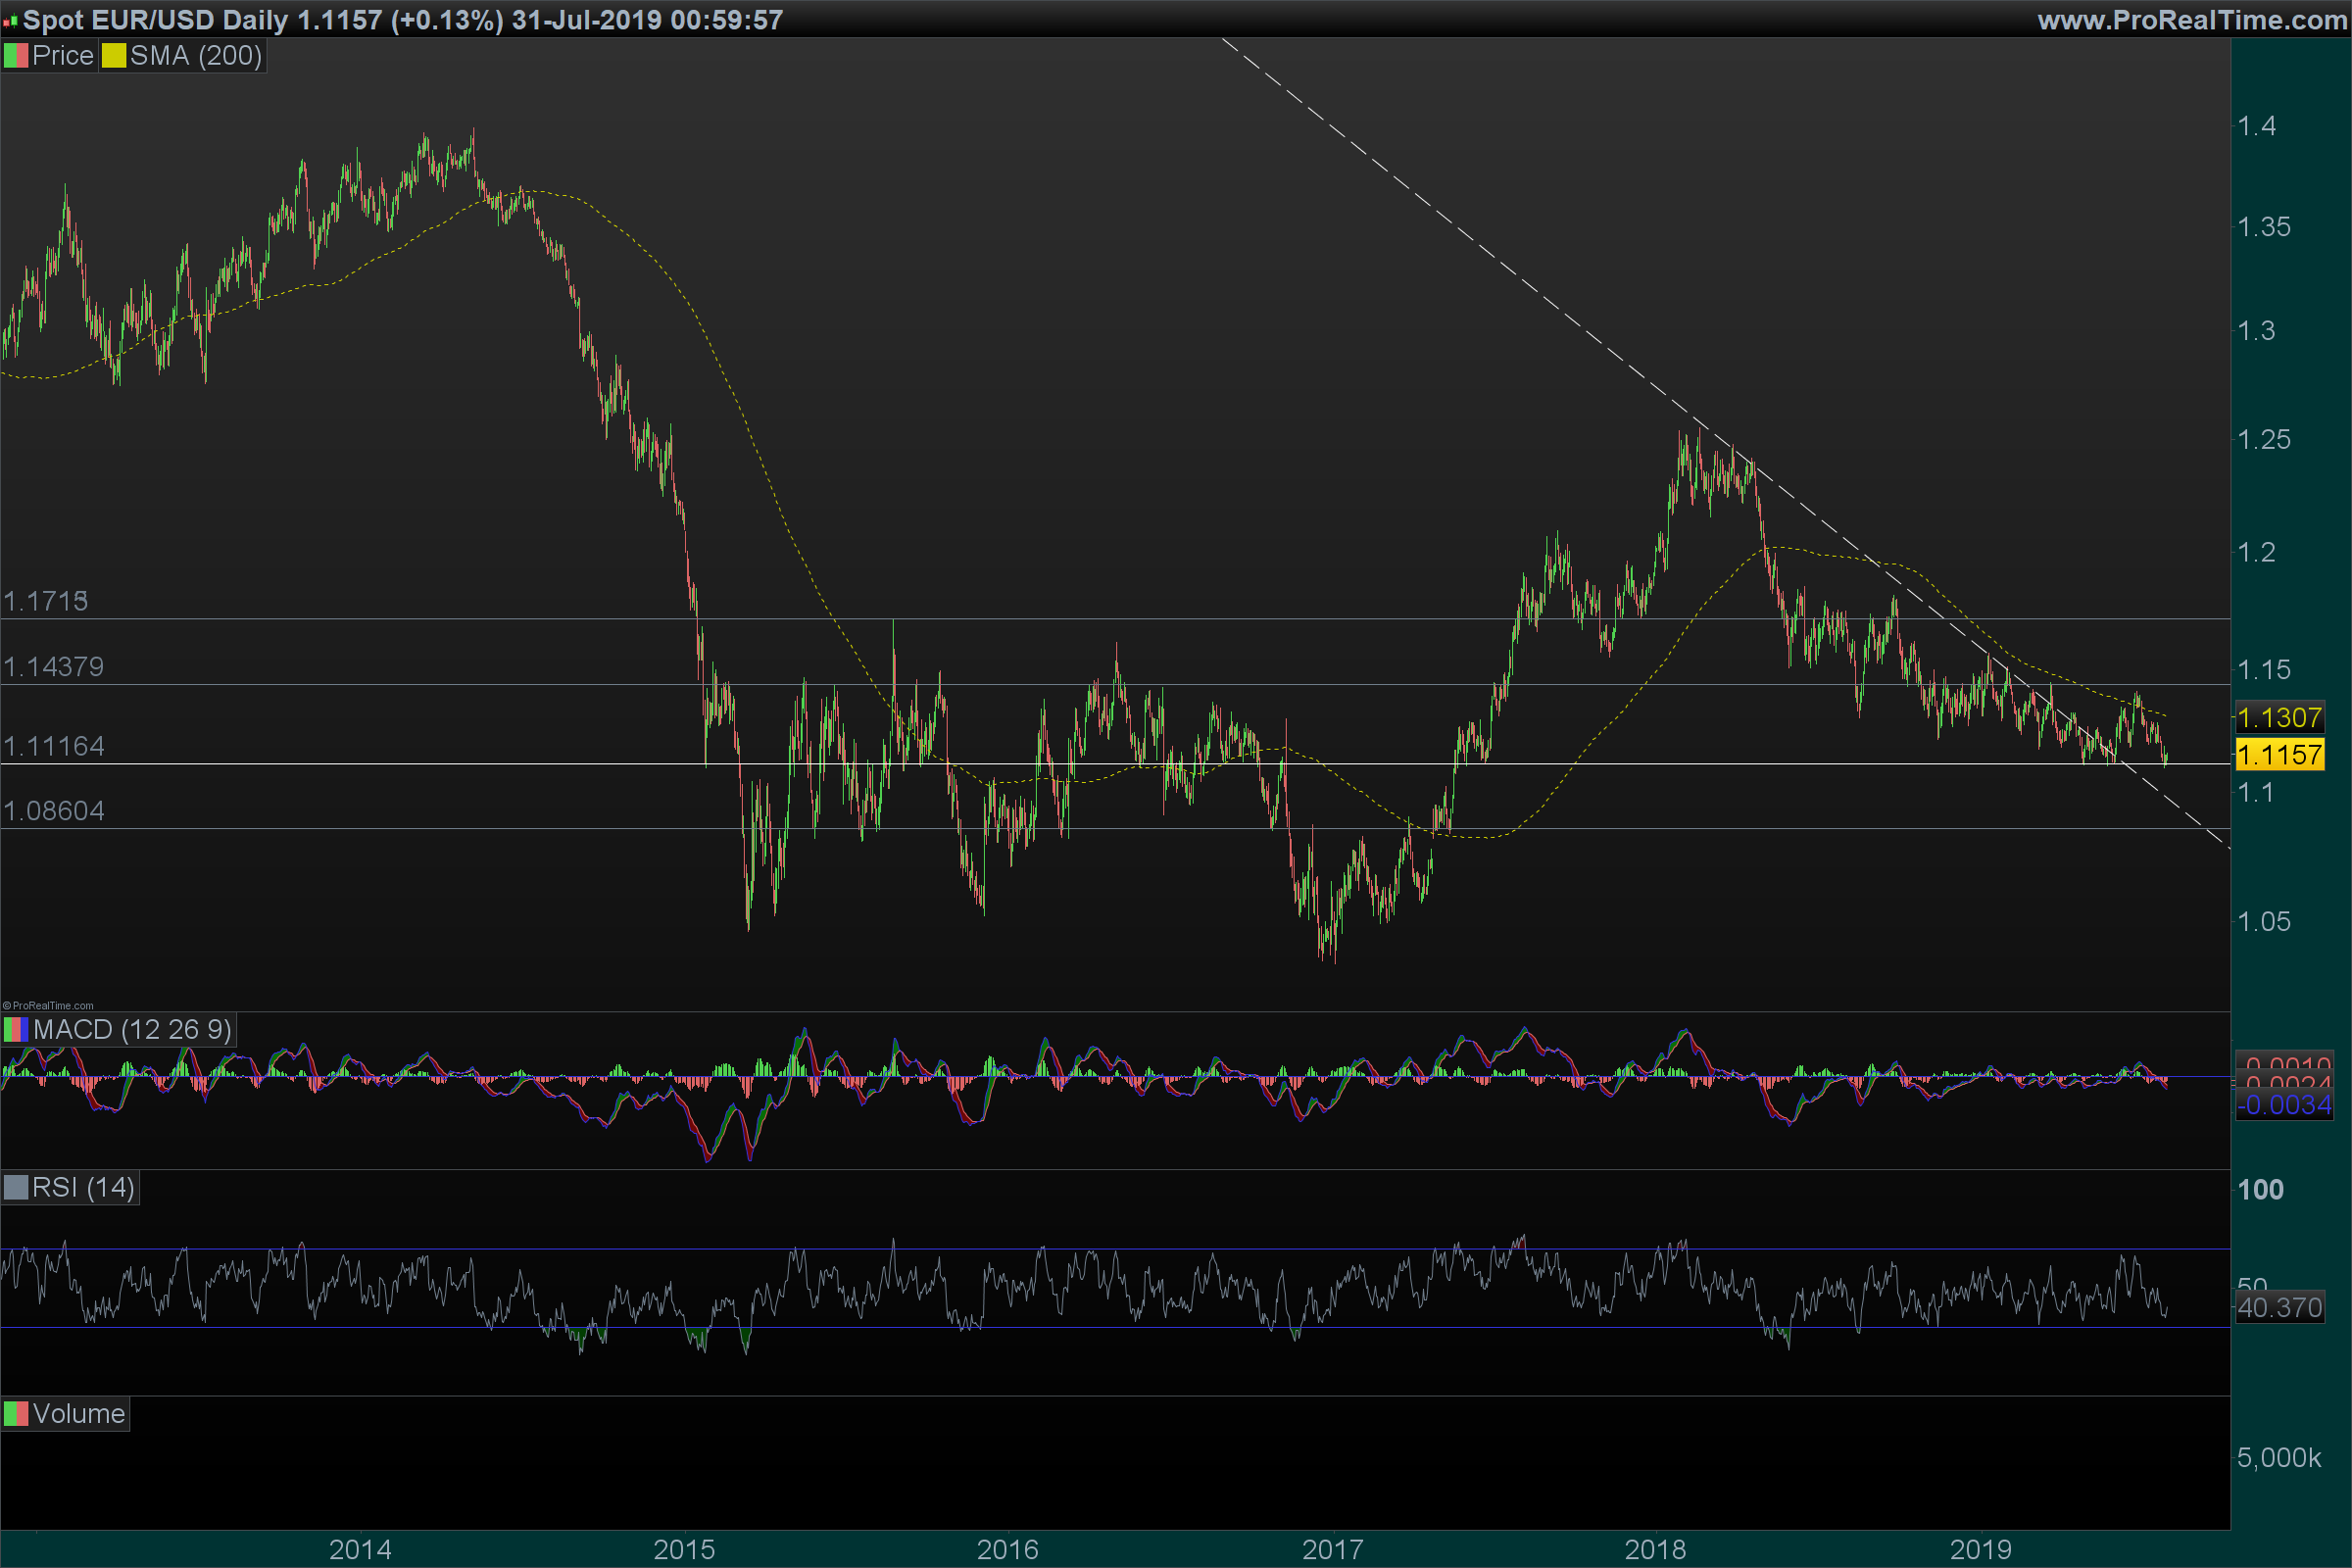Click the candlestick icon beside Spot EUR/USD title
2352x1568 pixels.
pyautogui.click(x=10, y=21)
